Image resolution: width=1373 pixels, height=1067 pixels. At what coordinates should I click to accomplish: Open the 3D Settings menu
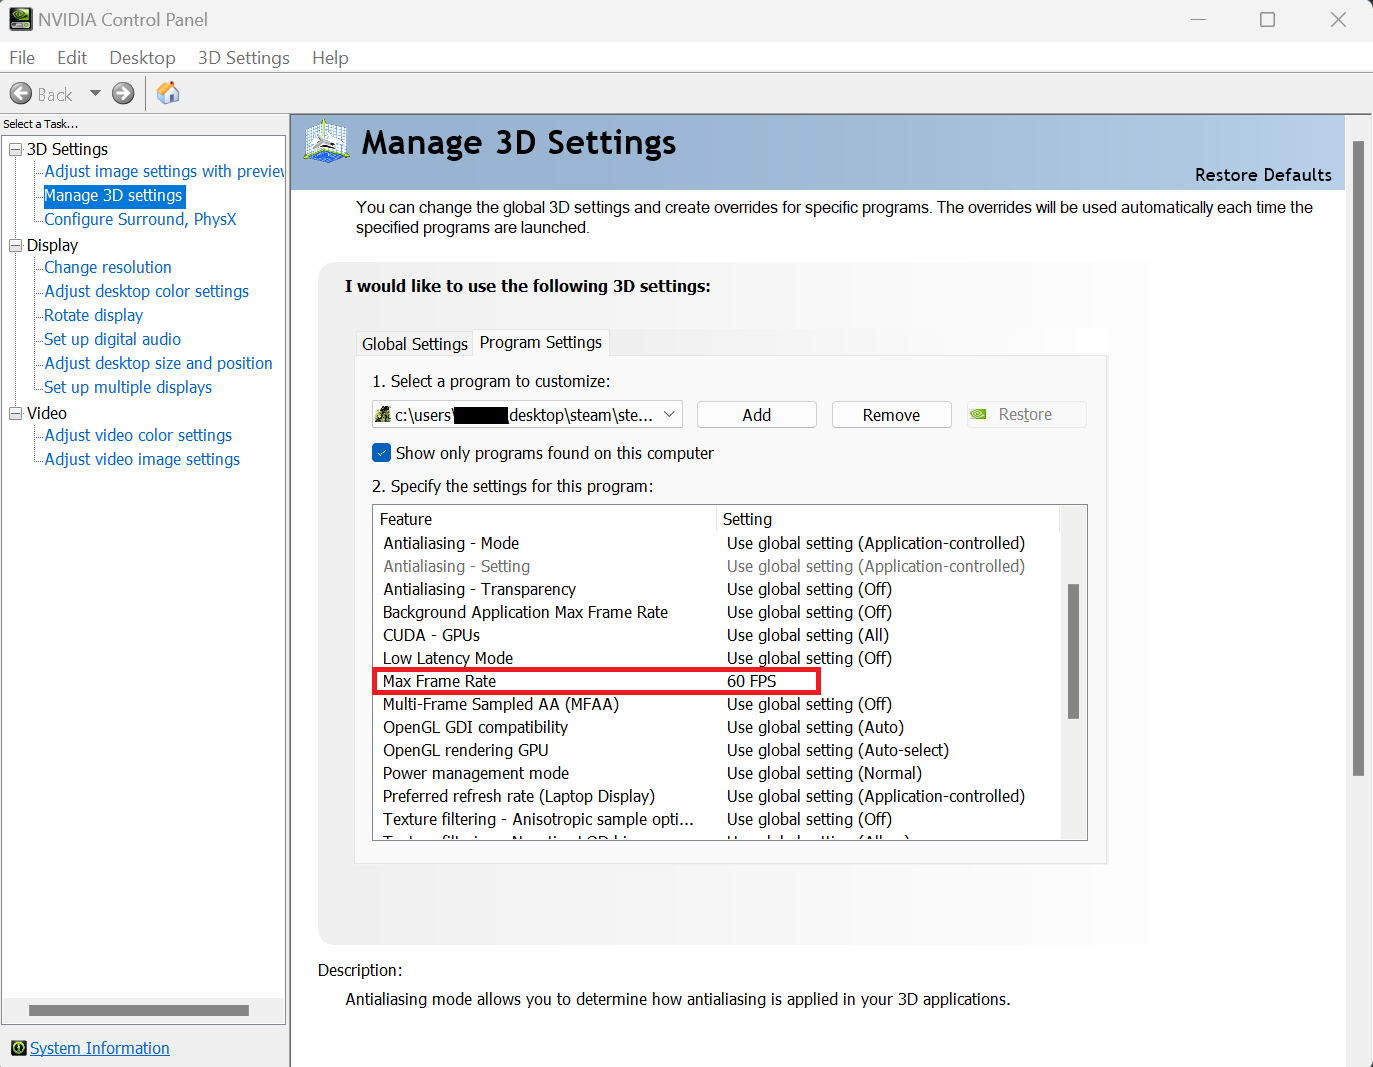pyautogui.click(x=244, y=58)
